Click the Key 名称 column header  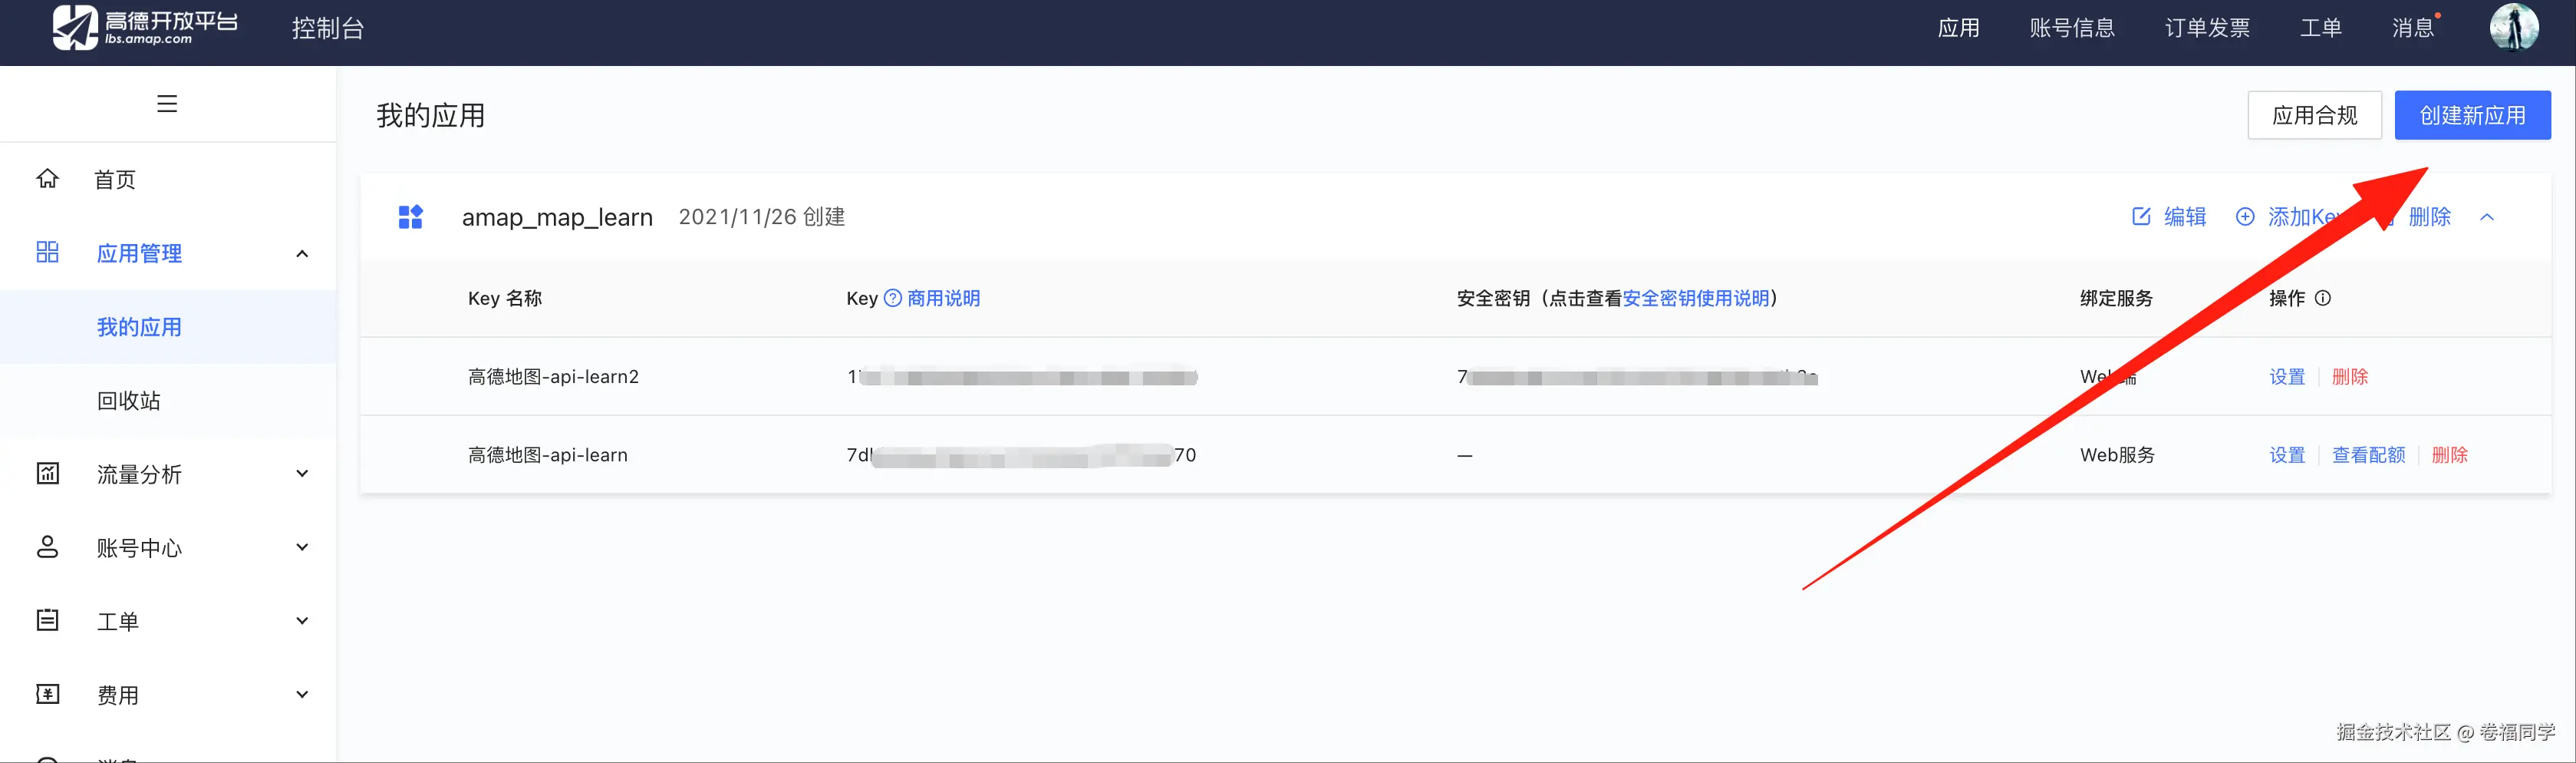point(505,298)
